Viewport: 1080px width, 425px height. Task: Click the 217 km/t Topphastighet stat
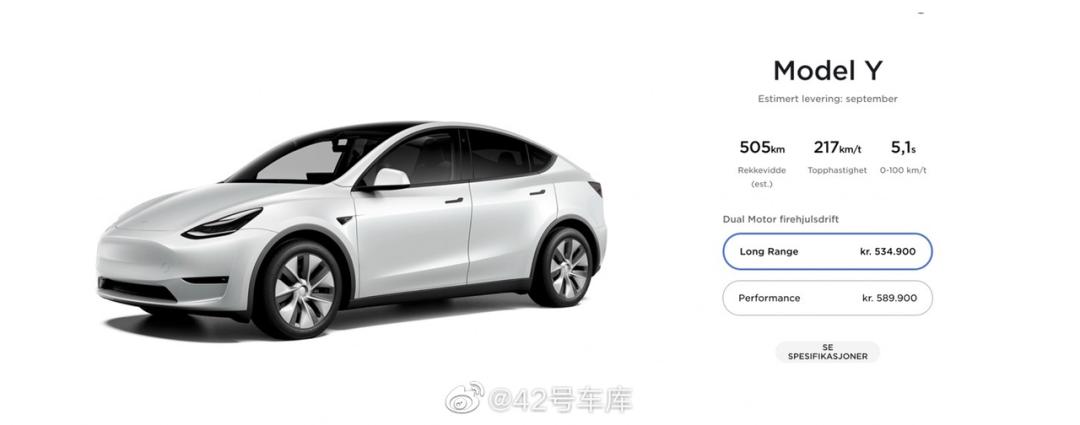[837, 157]
